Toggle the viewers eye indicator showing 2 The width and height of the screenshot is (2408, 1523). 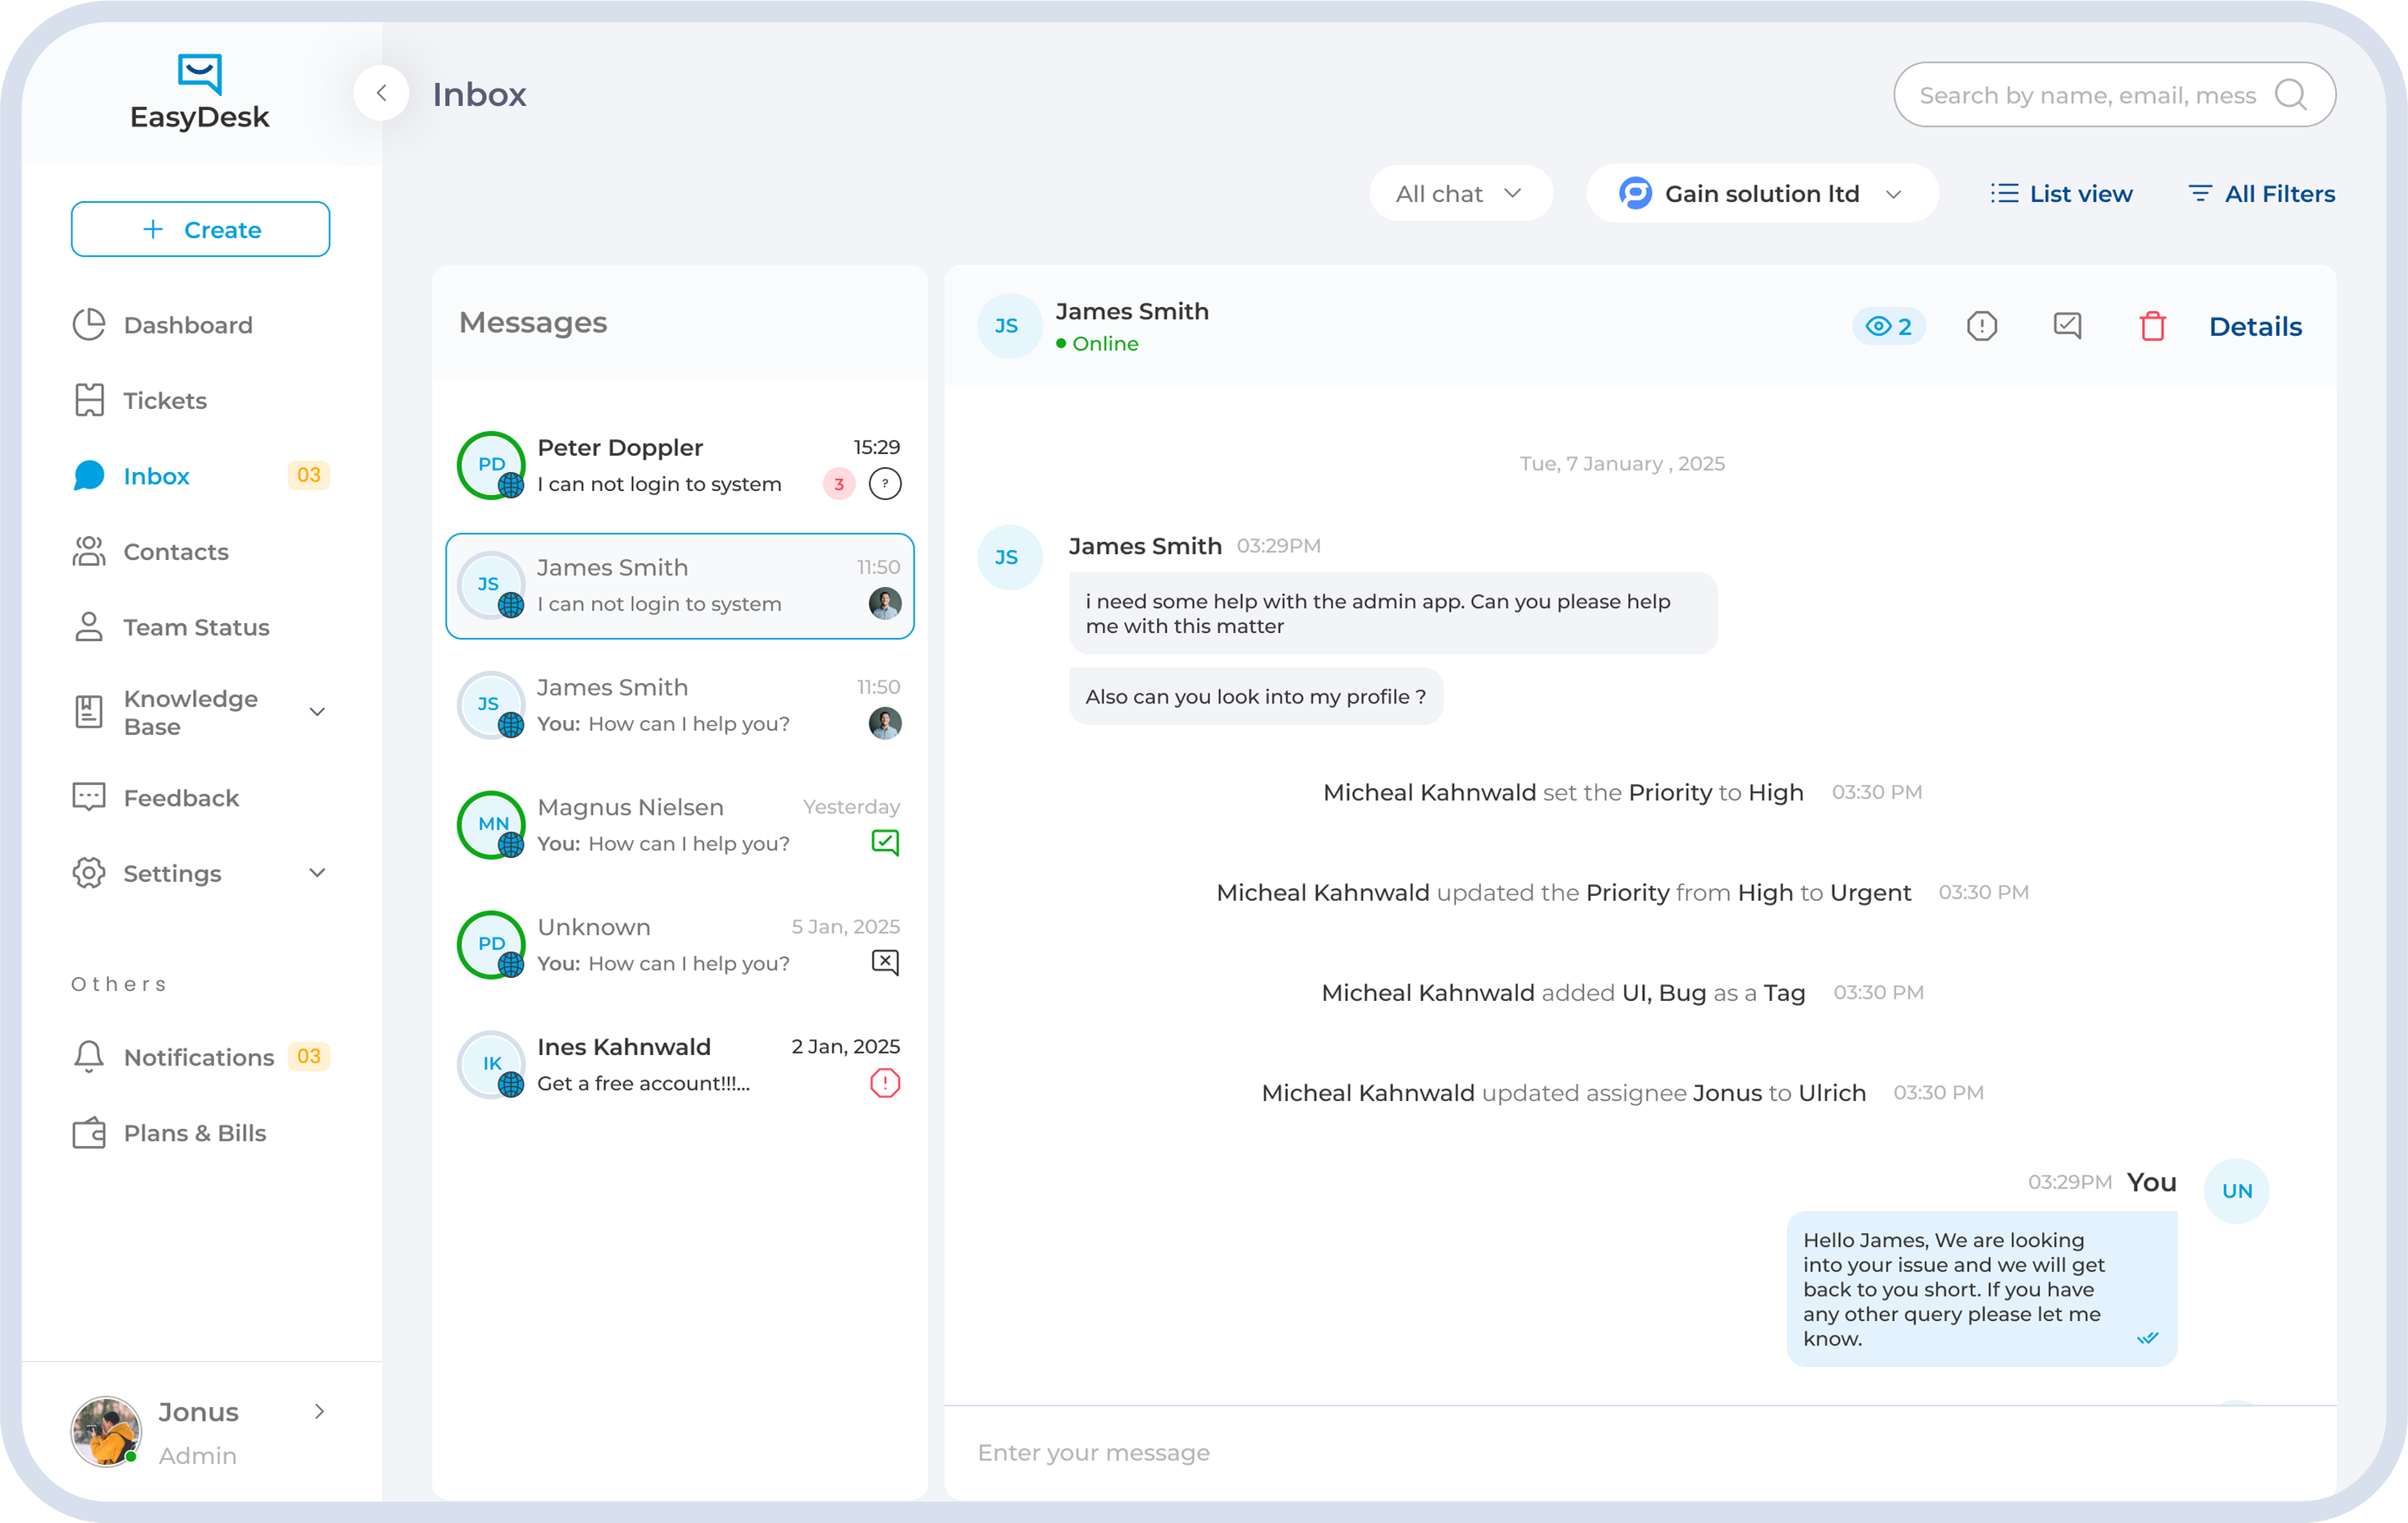tap(1888, 325)
